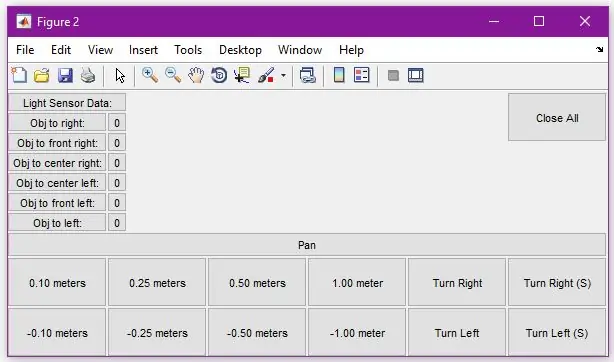The width and height of the screenshot is (614, 362).
Task: Toggle the Brush data tool
Action: click(266, 75)
